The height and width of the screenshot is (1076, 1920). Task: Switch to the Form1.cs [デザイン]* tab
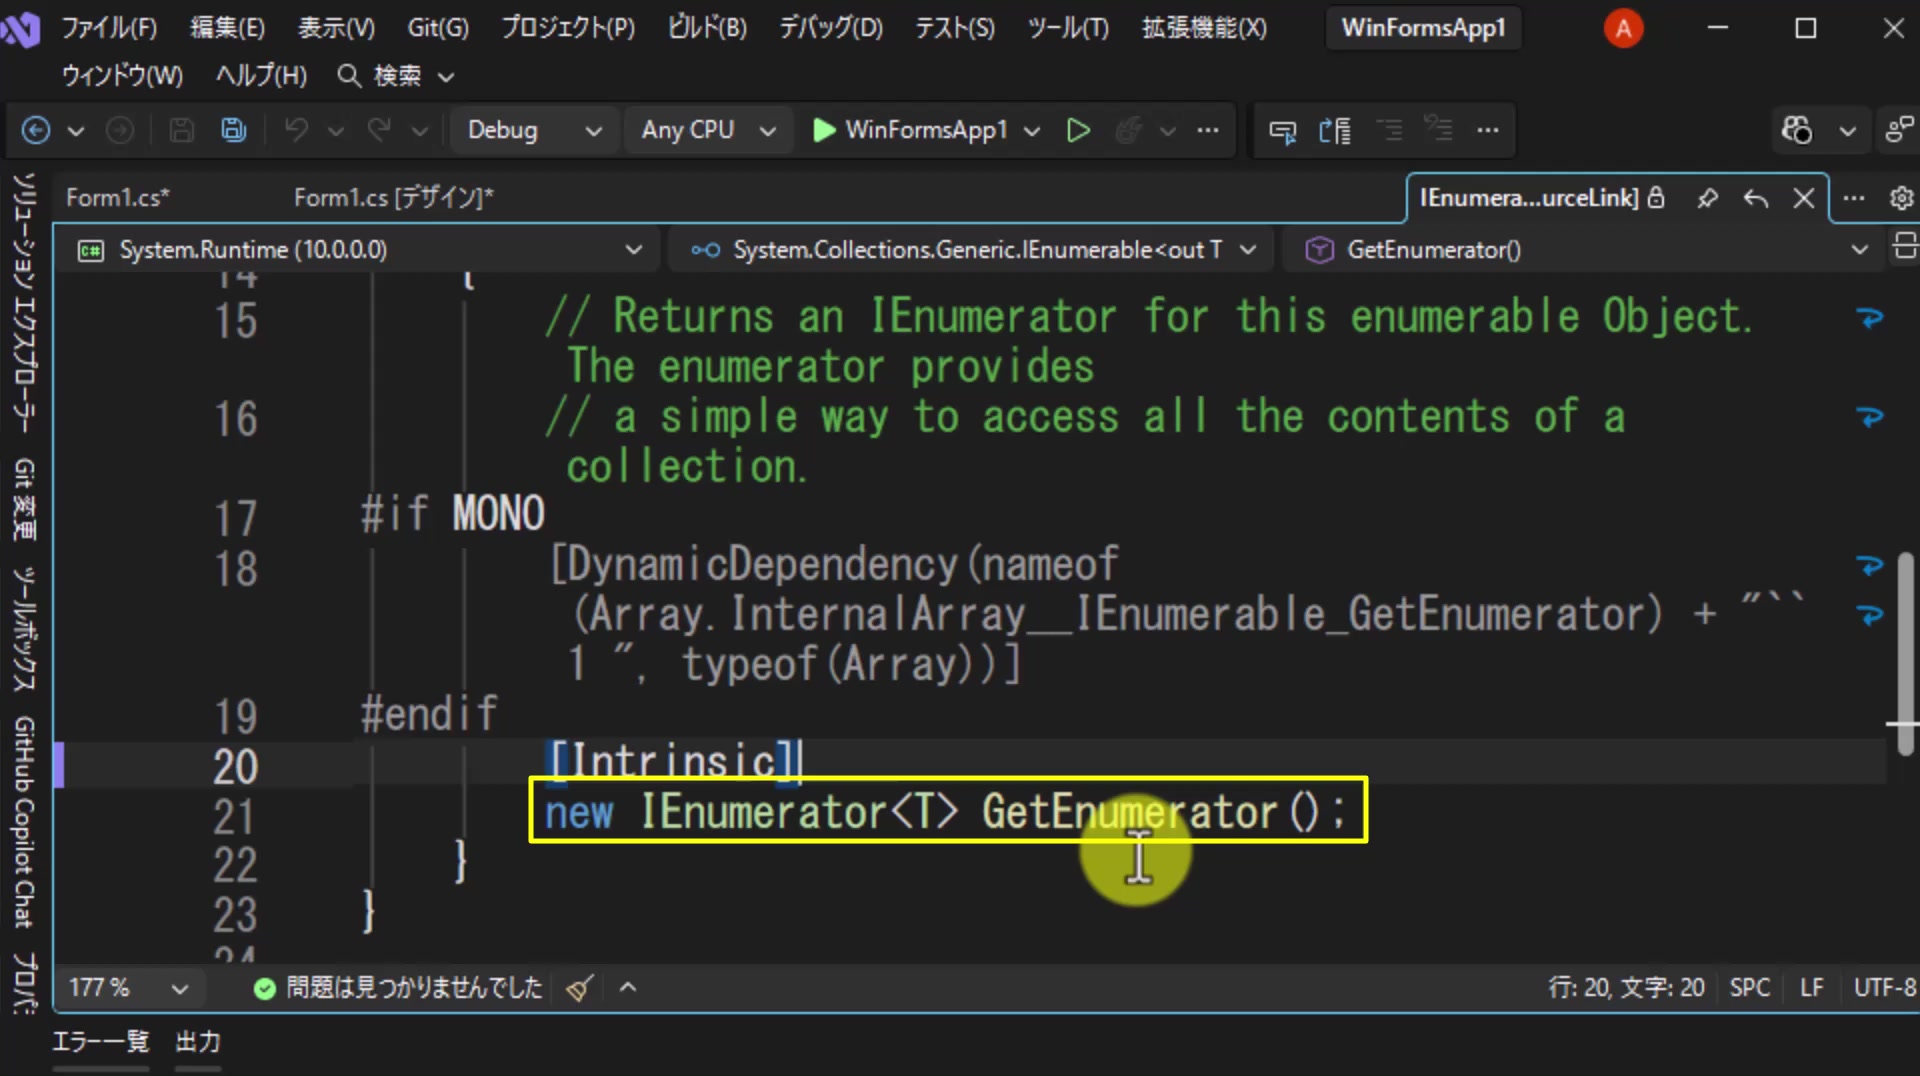393,198
